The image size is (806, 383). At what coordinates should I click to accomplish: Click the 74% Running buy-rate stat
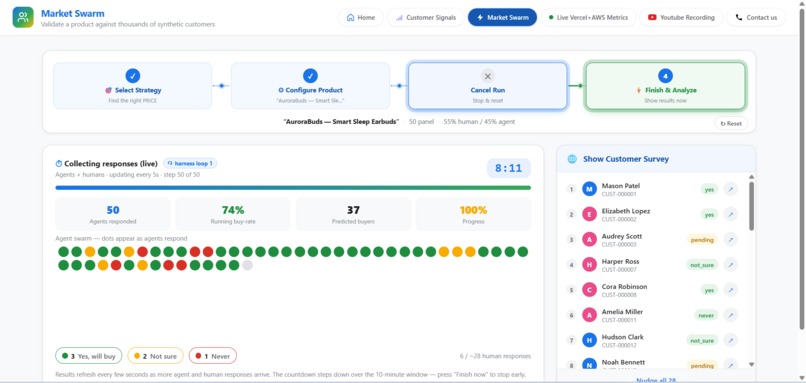[x=233, y=214]
